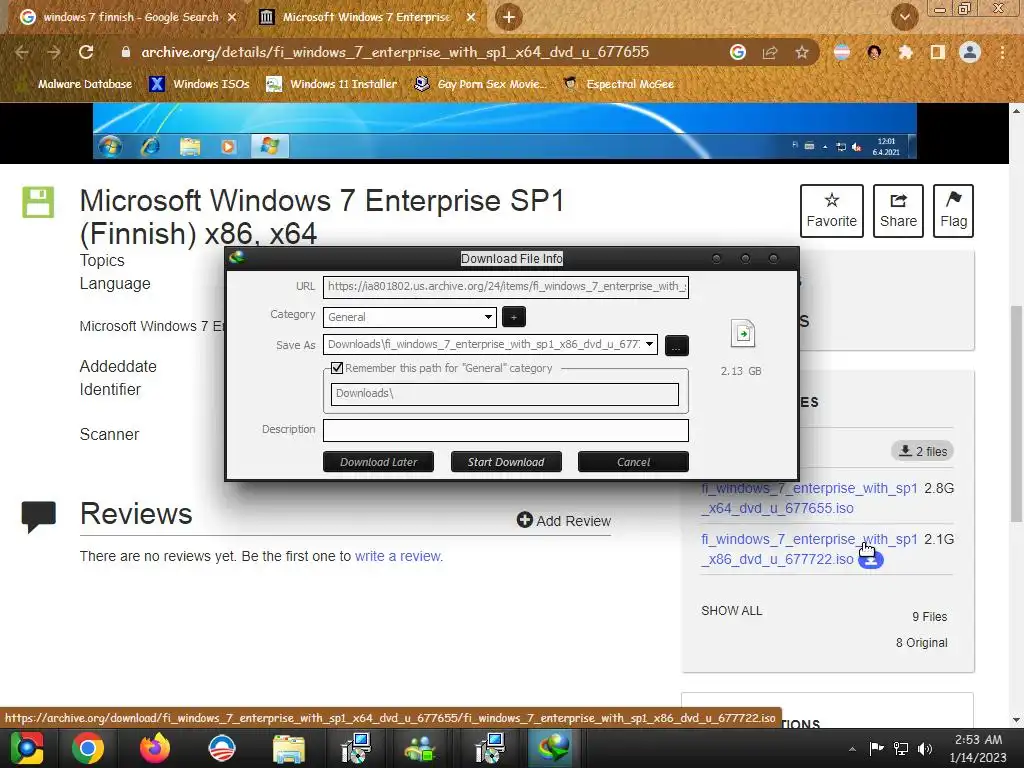Open the Espectral McGee bookmark
This screenshot has height=768, width=1024.
618,84
